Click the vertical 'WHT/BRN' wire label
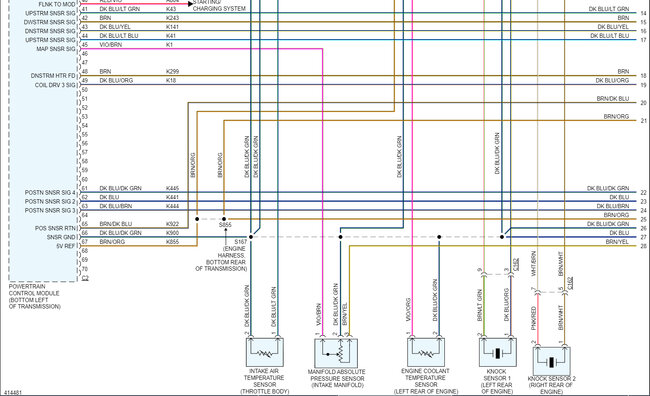This screenshot has height=396, width=650. (x=534, y=263)
